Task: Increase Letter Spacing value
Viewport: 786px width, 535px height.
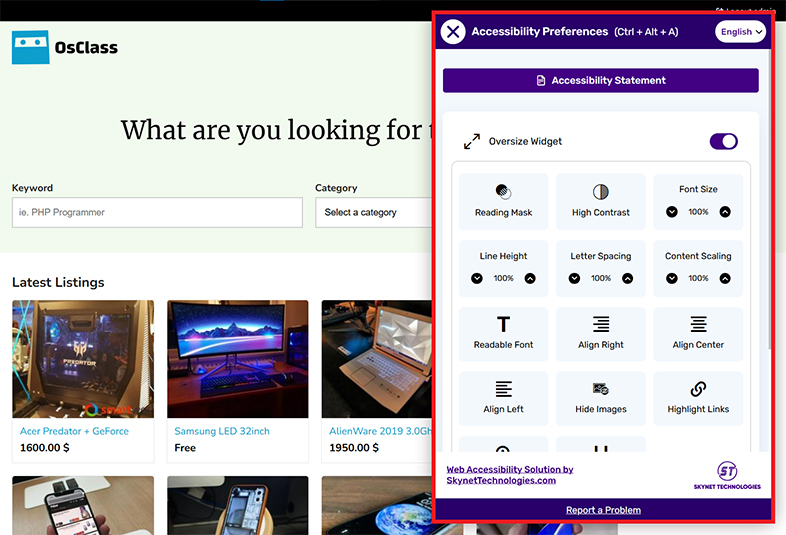Action: coord(628,278)
